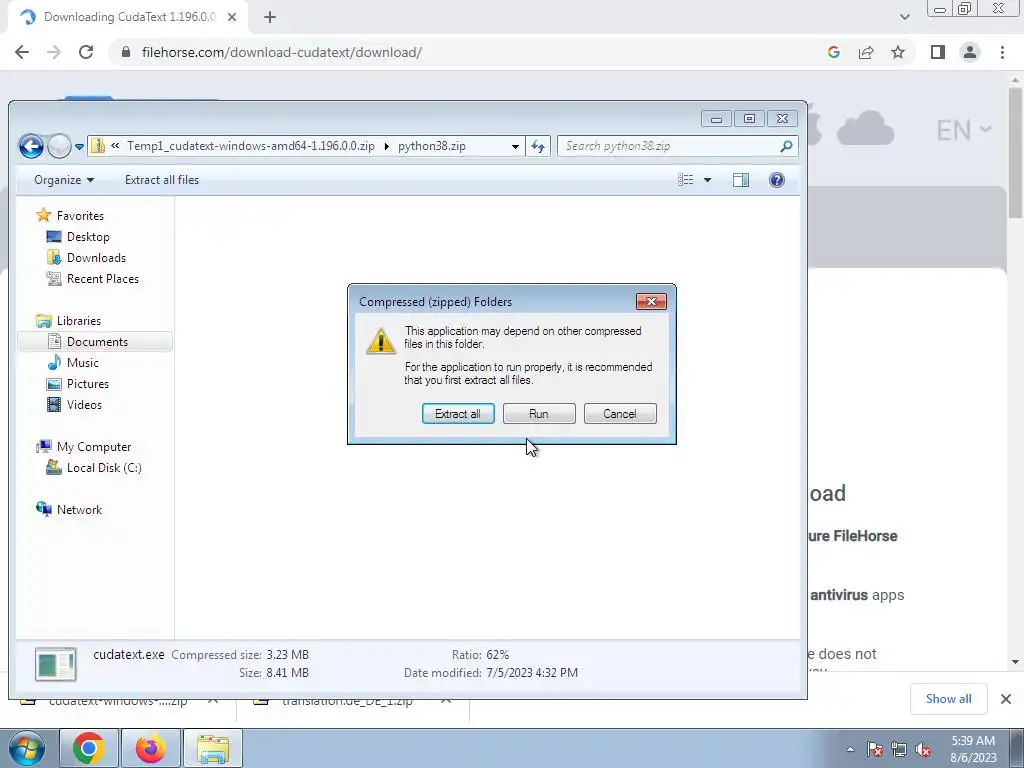Open the EN language dropdown
Image resolution: width=1024 pixels, height=768 pixels.
click(963, 130)
